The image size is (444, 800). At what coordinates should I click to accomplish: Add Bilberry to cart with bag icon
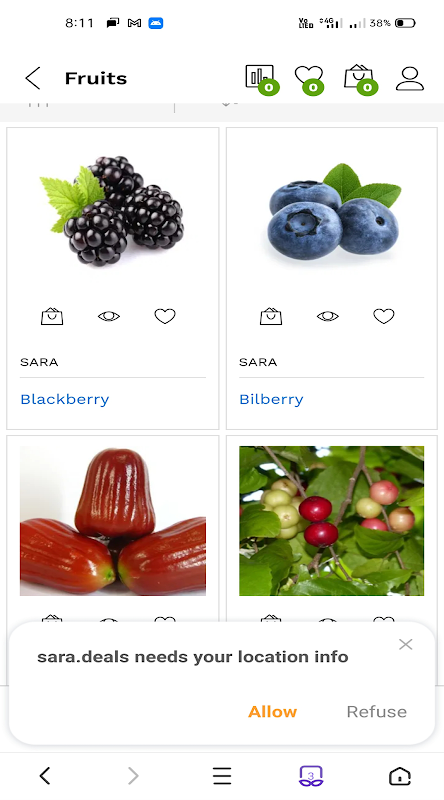271,316
